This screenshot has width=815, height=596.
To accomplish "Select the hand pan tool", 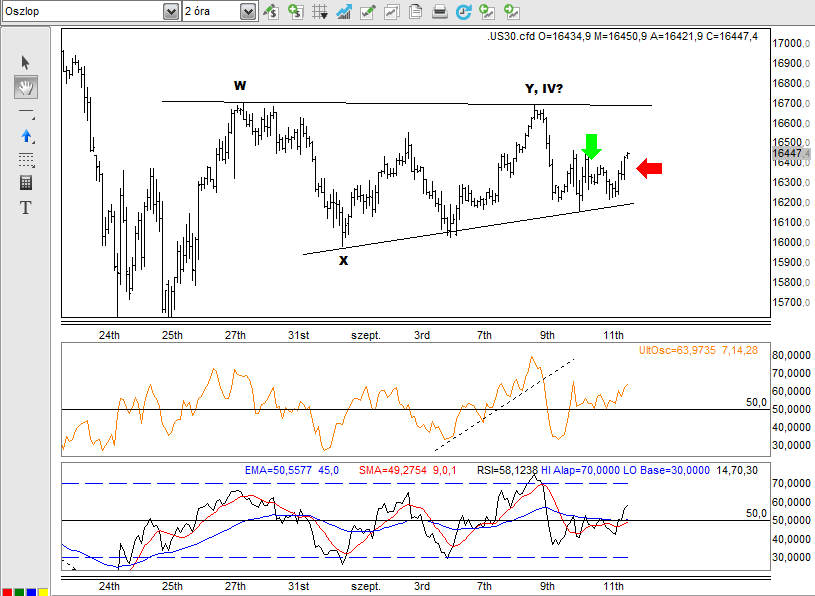I will (x=25, y=87).
